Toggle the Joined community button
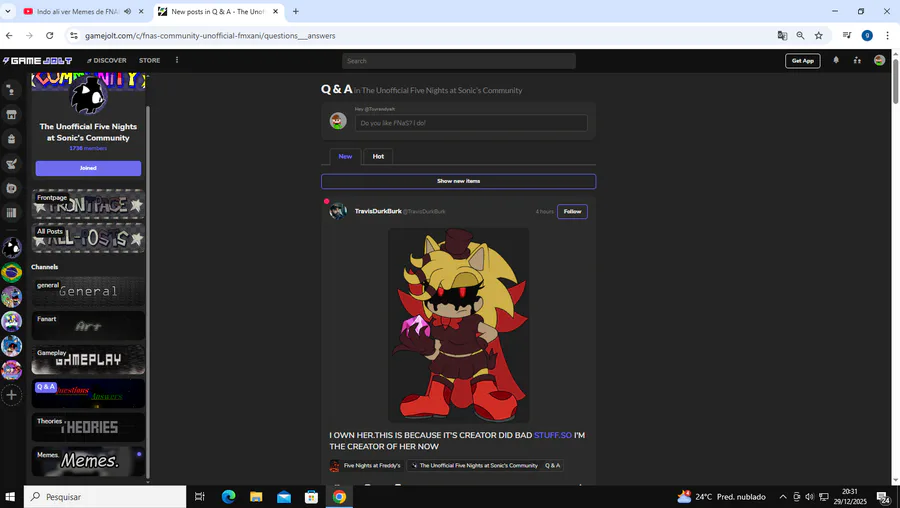This screenshot has width=900, height=508. tap(88, 168)
